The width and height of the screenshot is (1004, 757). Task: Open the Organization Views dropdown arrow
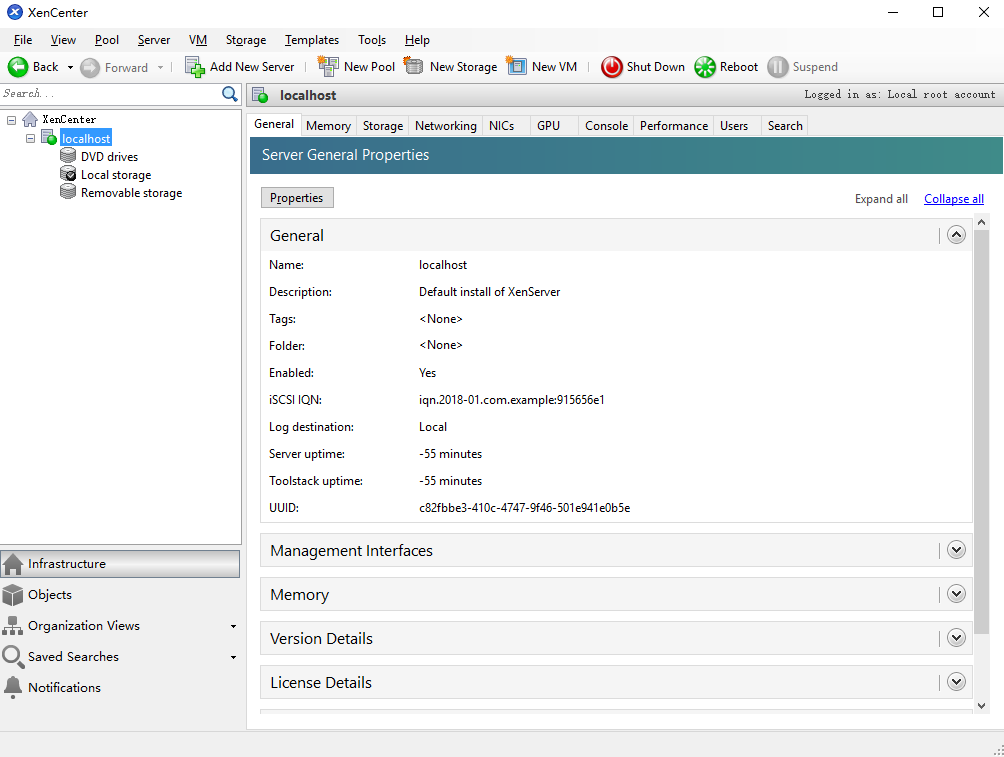[233, 626]
